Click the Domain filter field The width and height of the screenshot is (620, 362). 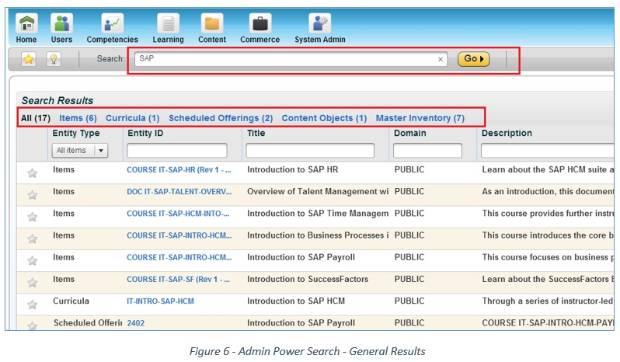click(427, 151)
